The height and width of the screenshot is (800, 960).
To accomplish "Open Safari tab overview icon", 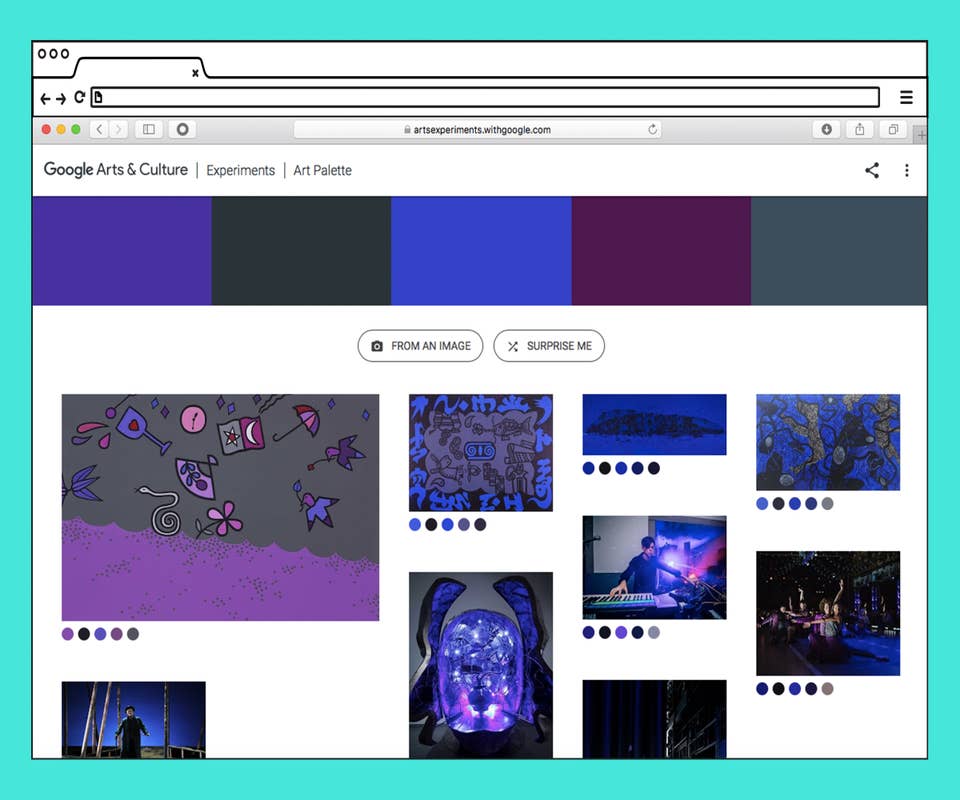I will tap(893, 129).
